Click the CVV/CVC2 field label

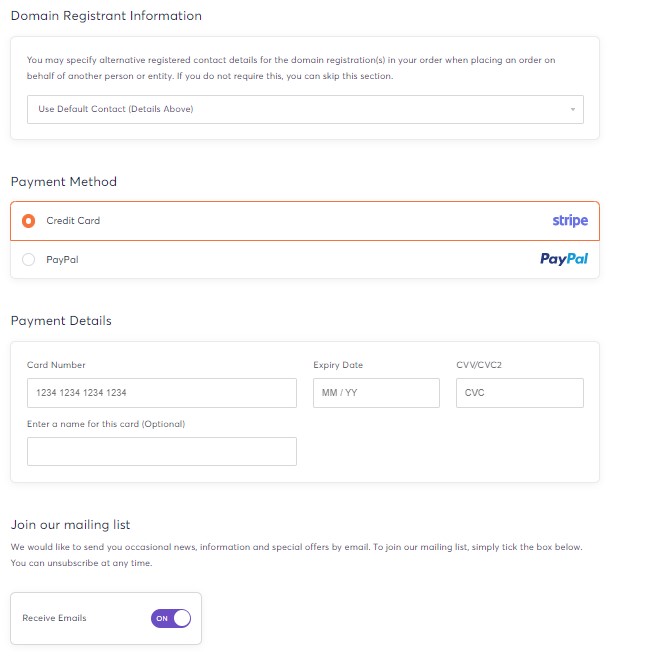(479, 365)
